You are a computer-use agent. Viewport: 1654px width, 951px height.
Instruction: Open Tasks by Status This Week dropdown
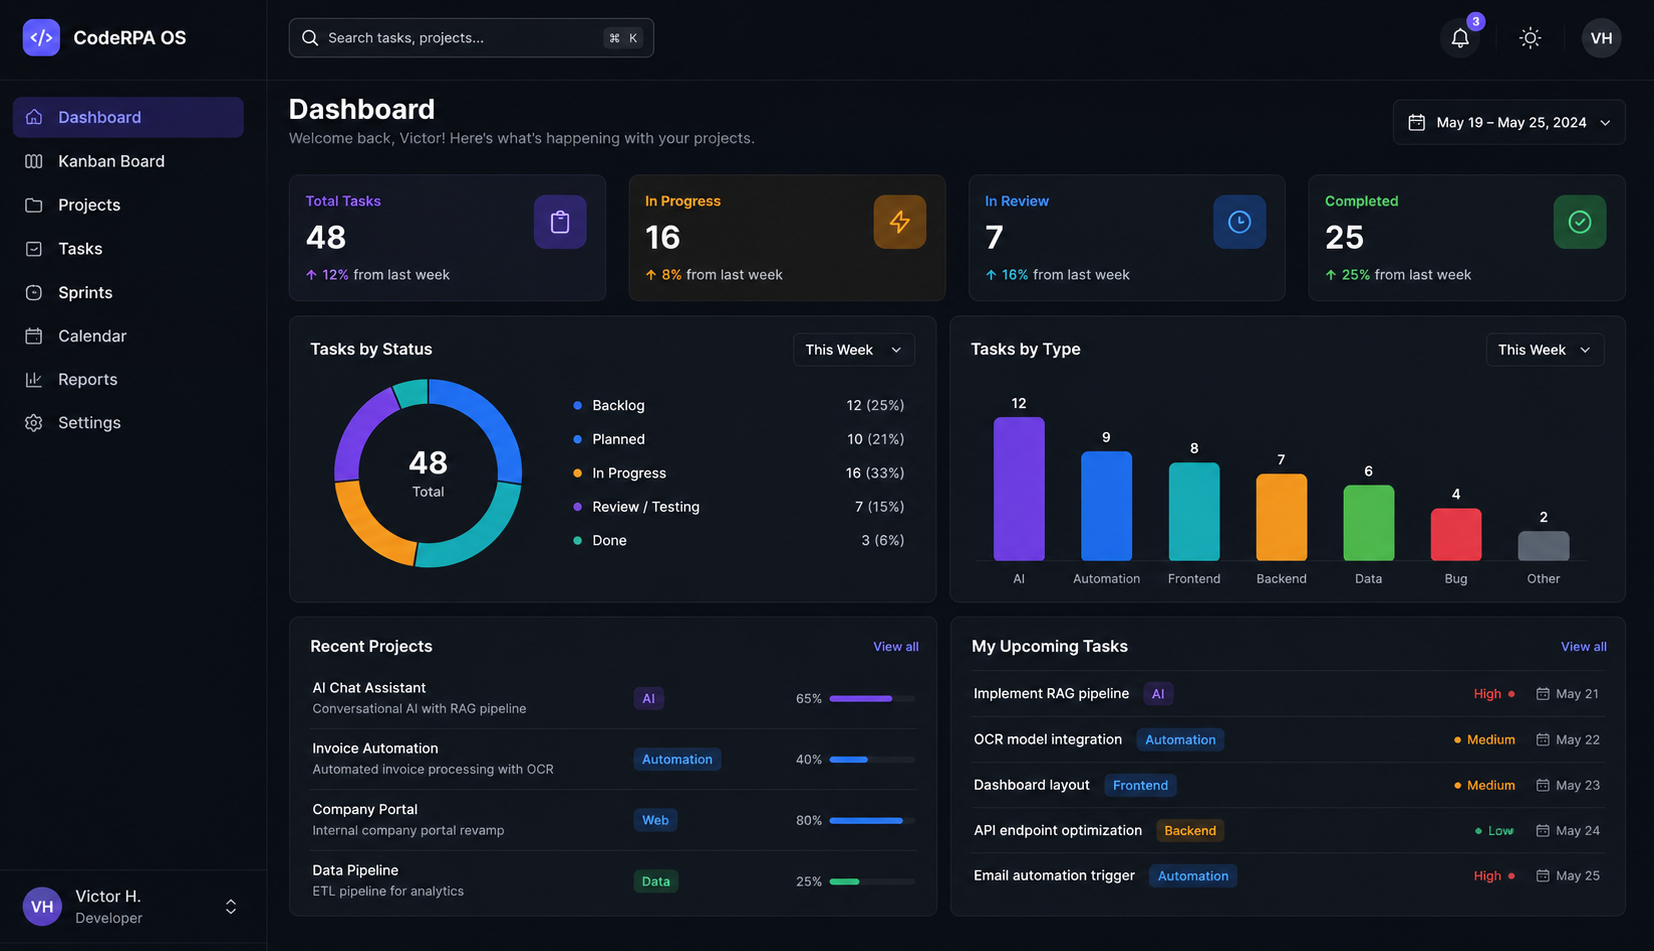pos(854,350)
